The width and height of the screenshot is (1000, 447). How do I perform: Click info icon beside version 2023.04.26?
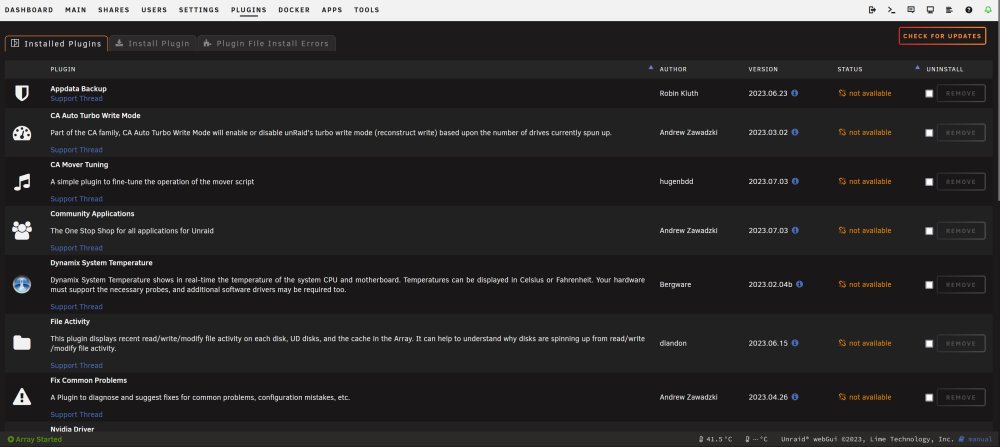tap(795, 397)
